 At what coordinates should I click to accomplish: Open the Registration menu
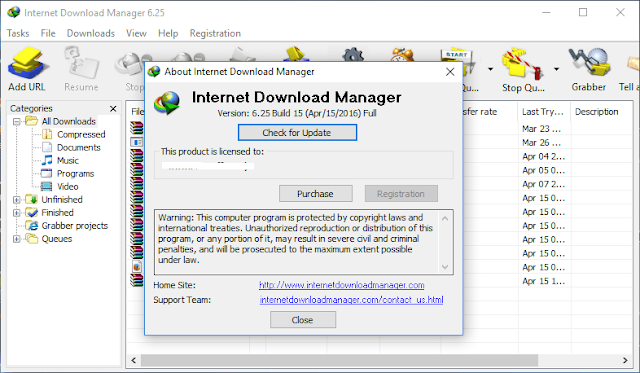tap(215, 33)
